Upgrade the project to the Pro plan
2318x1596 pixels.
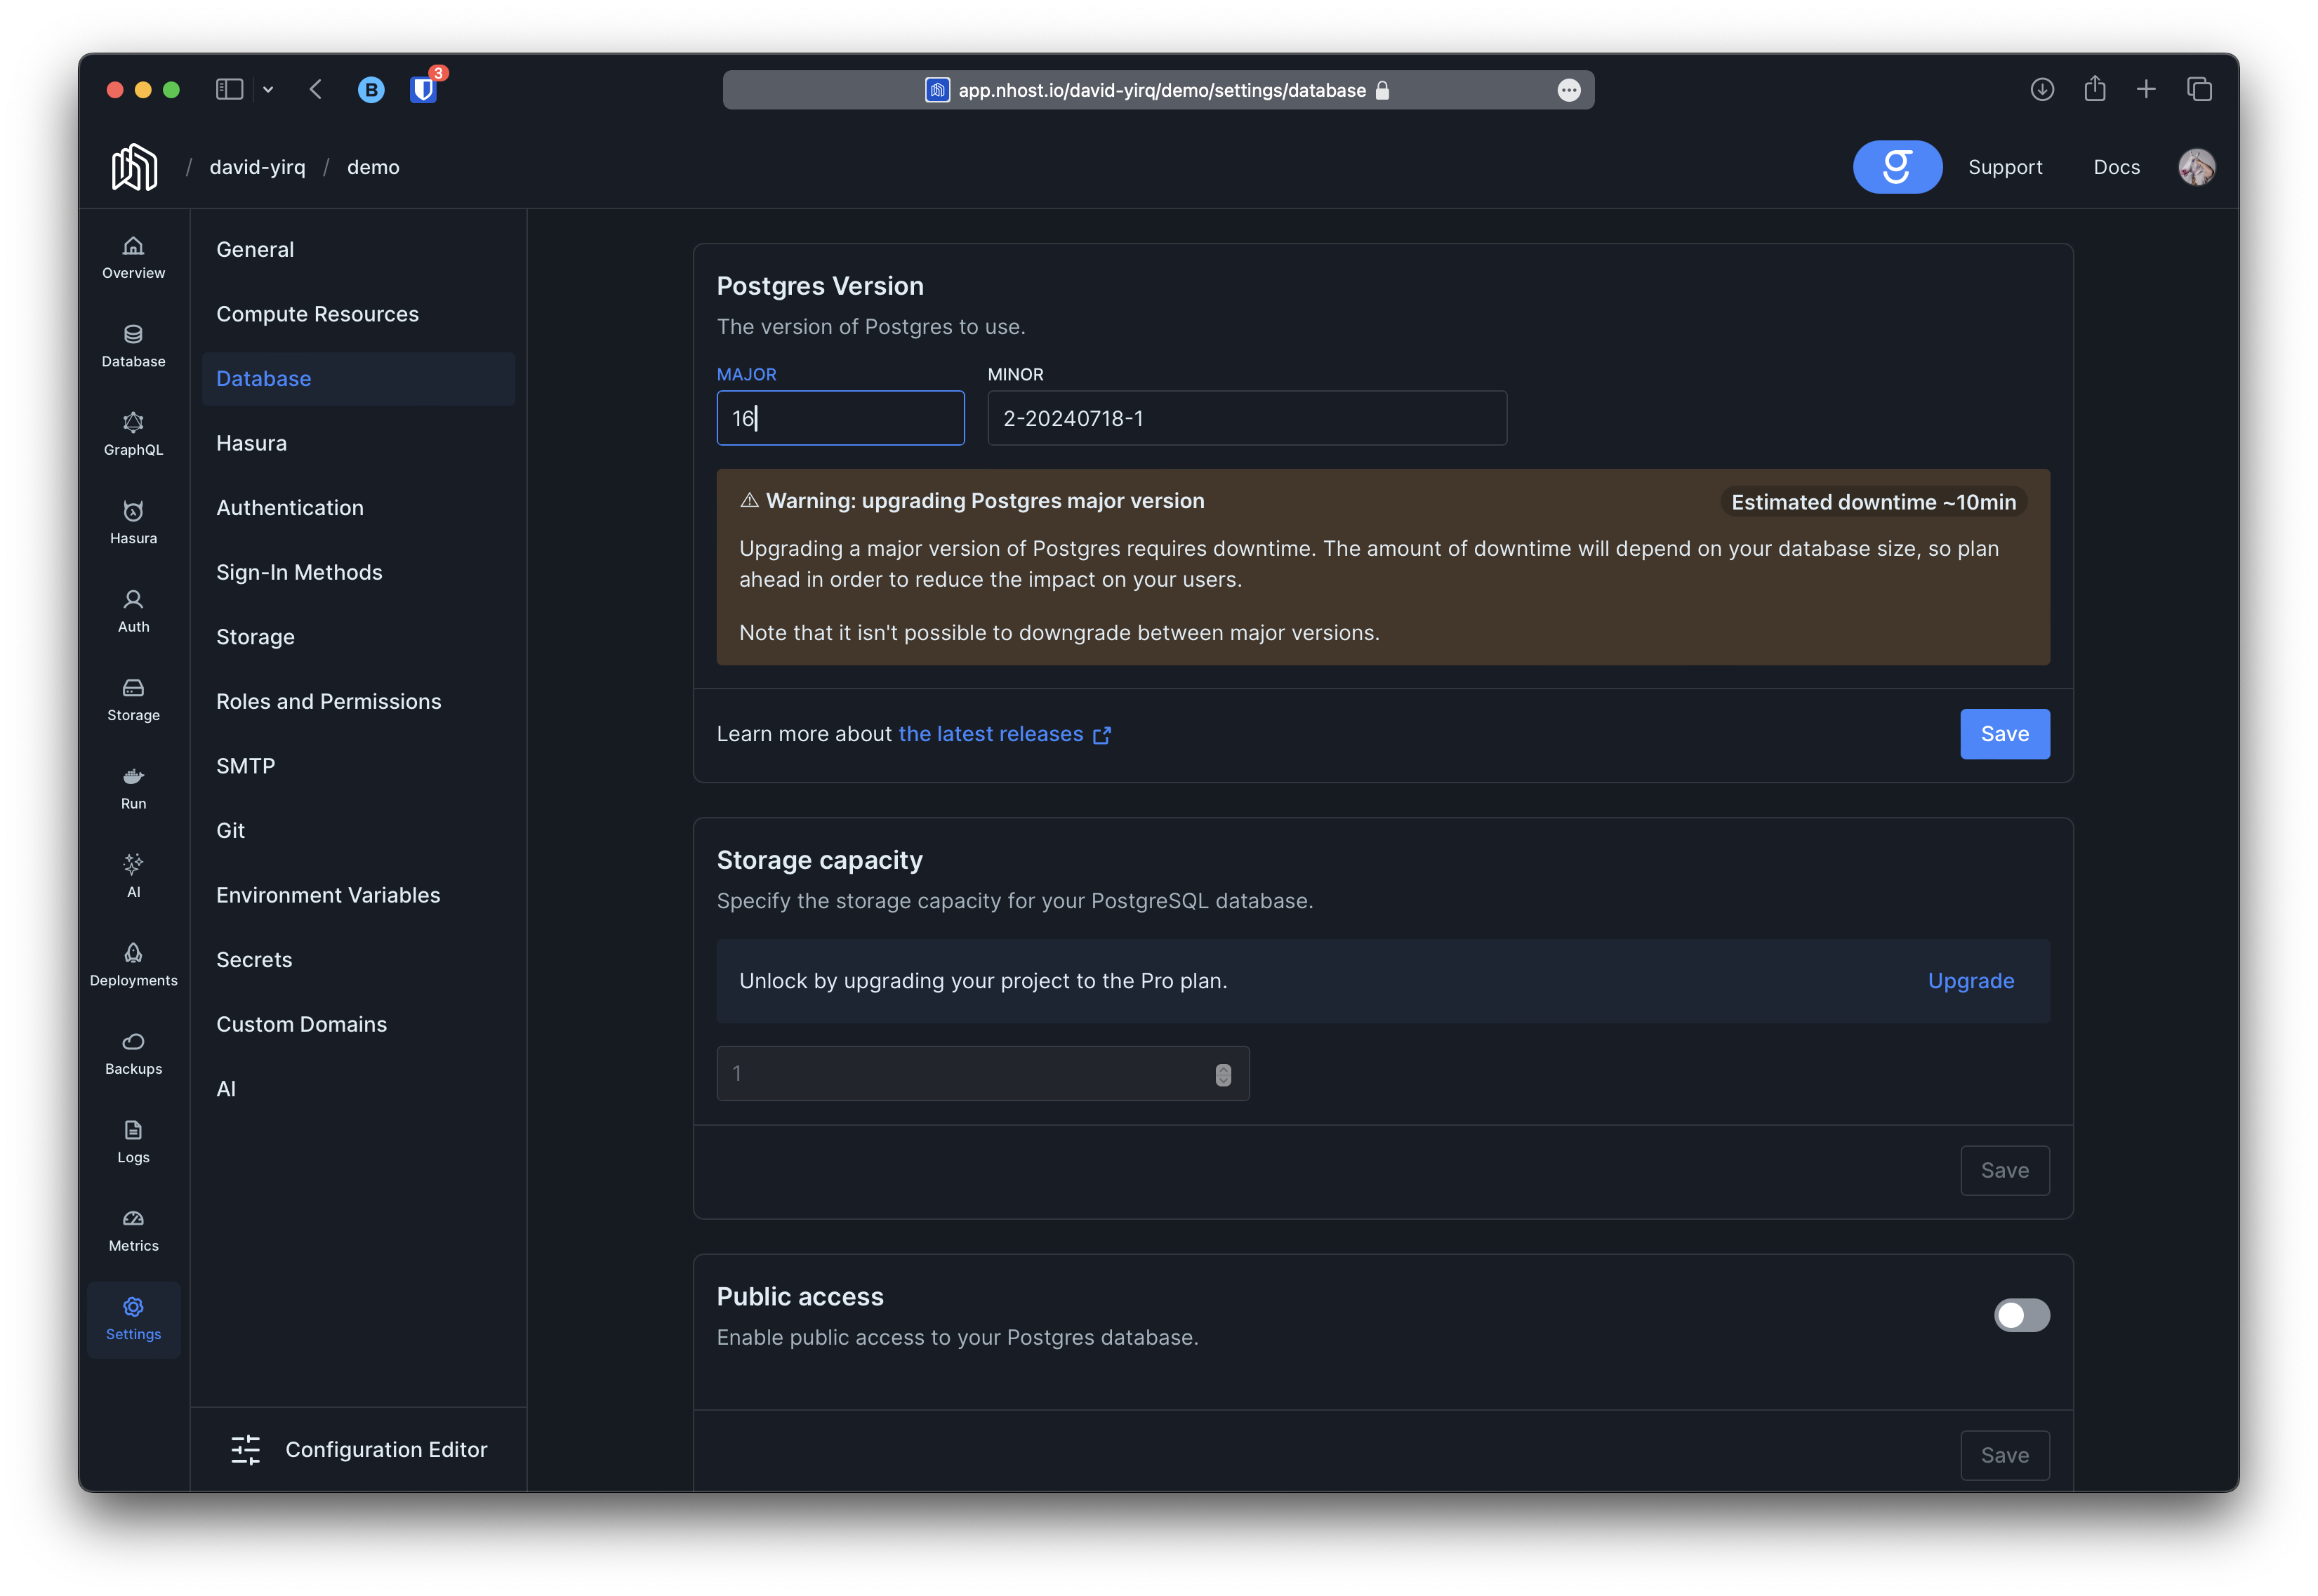(1971, 981)
